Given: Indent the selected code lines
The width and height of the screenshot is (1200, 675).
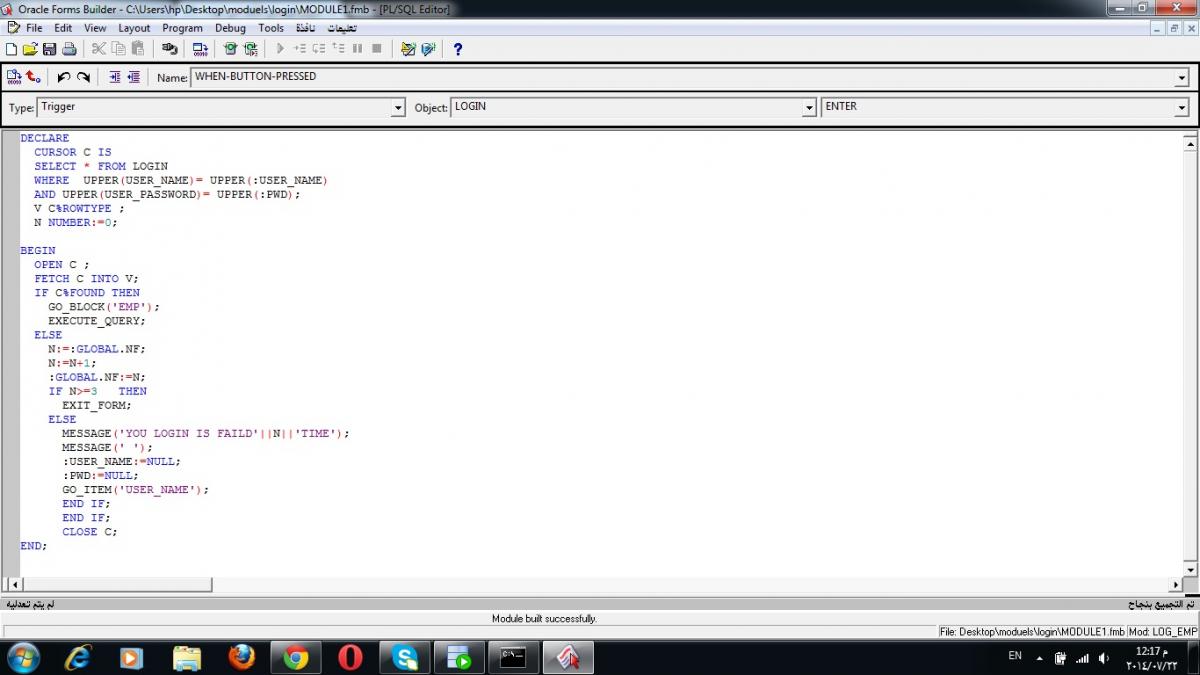Looking at the screenshot, I should [114, 77].
